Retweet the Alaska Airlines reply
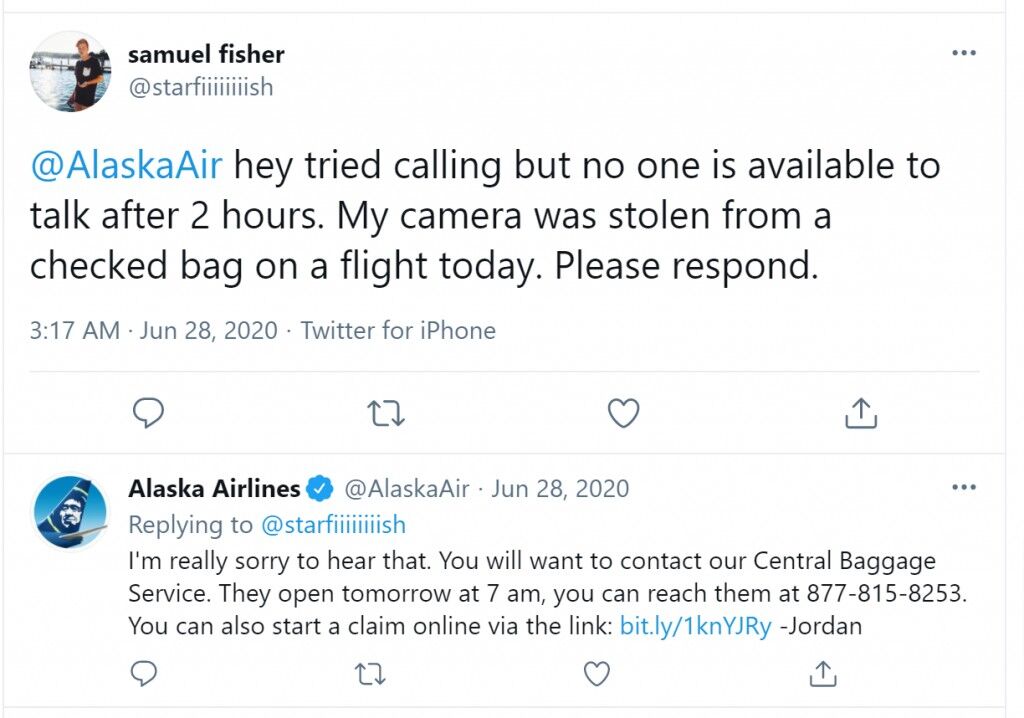This screenshot has height=718, width=1024. (370, 674)
